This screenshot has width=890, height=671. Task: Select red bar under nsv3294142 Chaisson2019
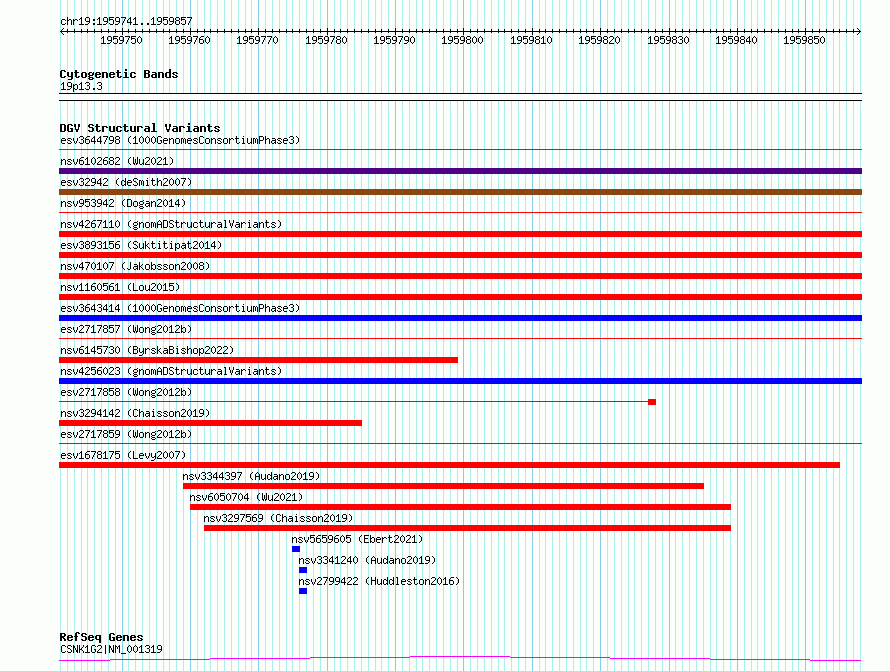tap(211, 423)
